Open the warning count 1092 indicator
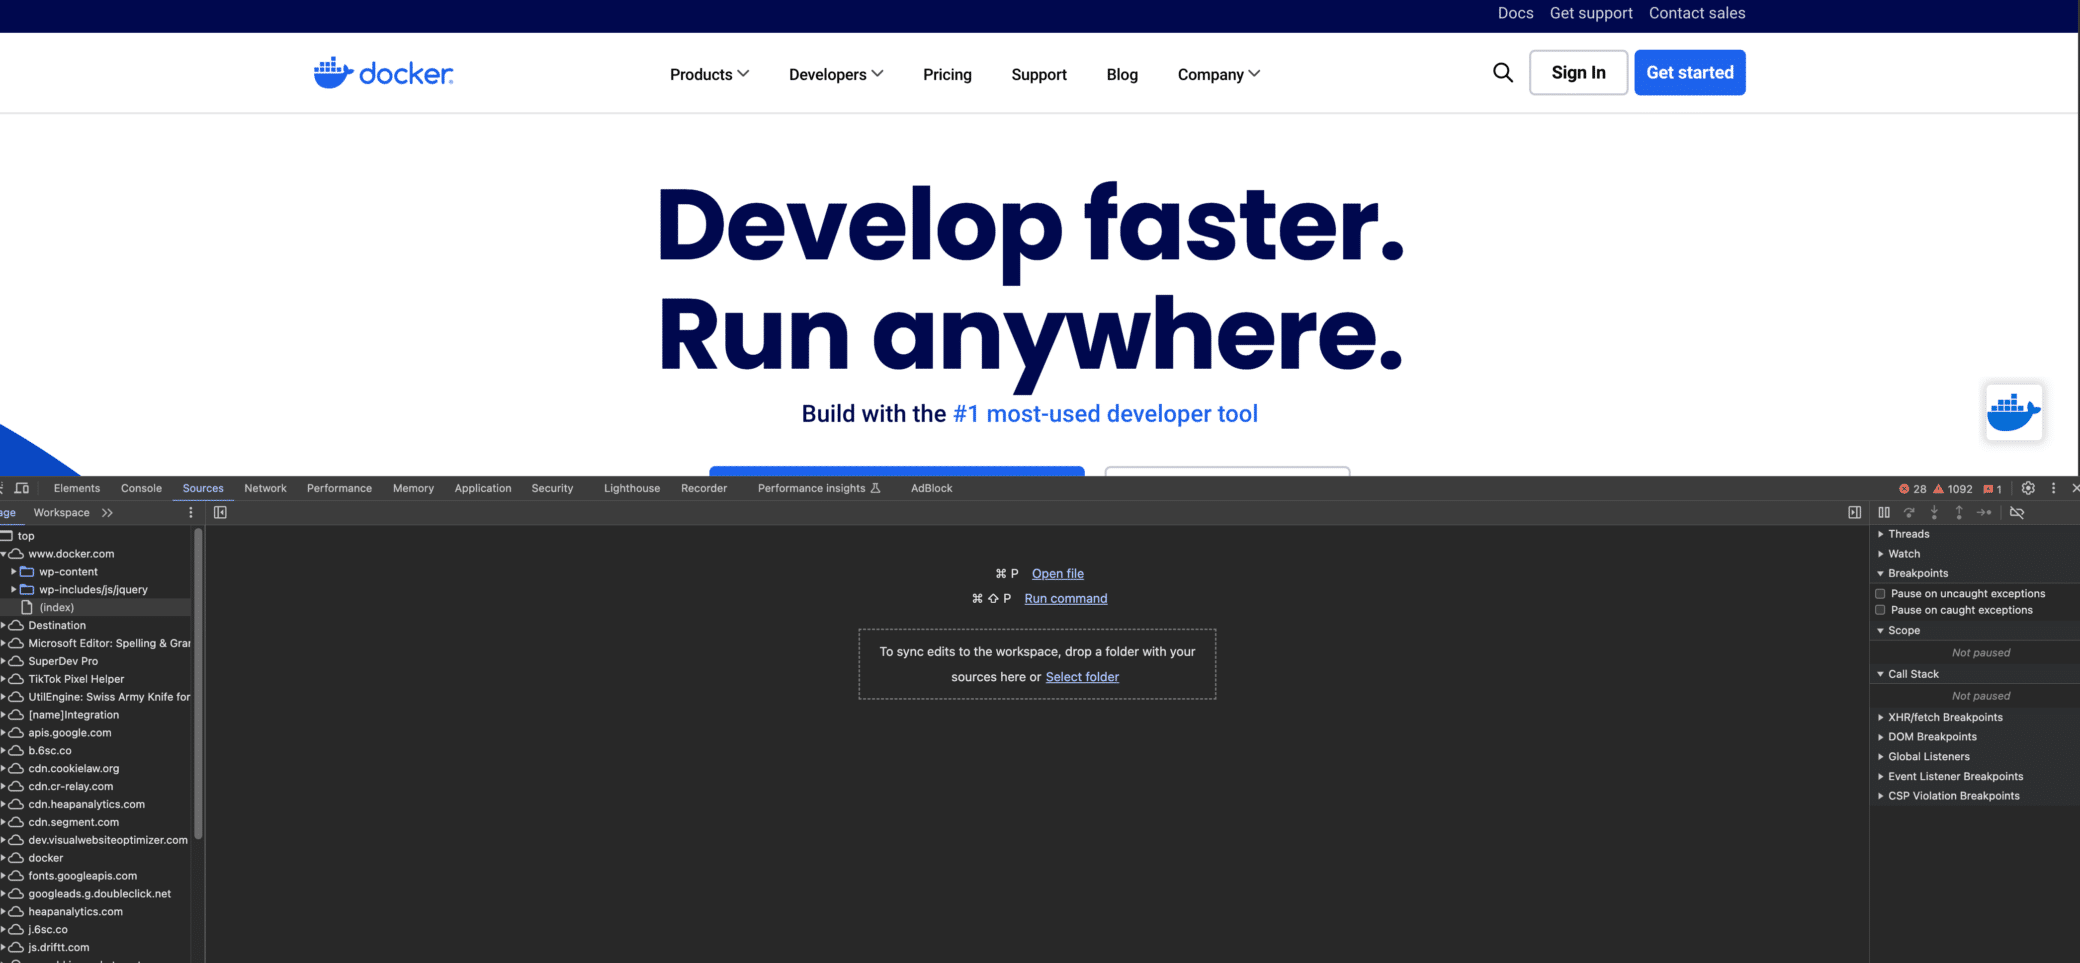 tap(1953, 489)
